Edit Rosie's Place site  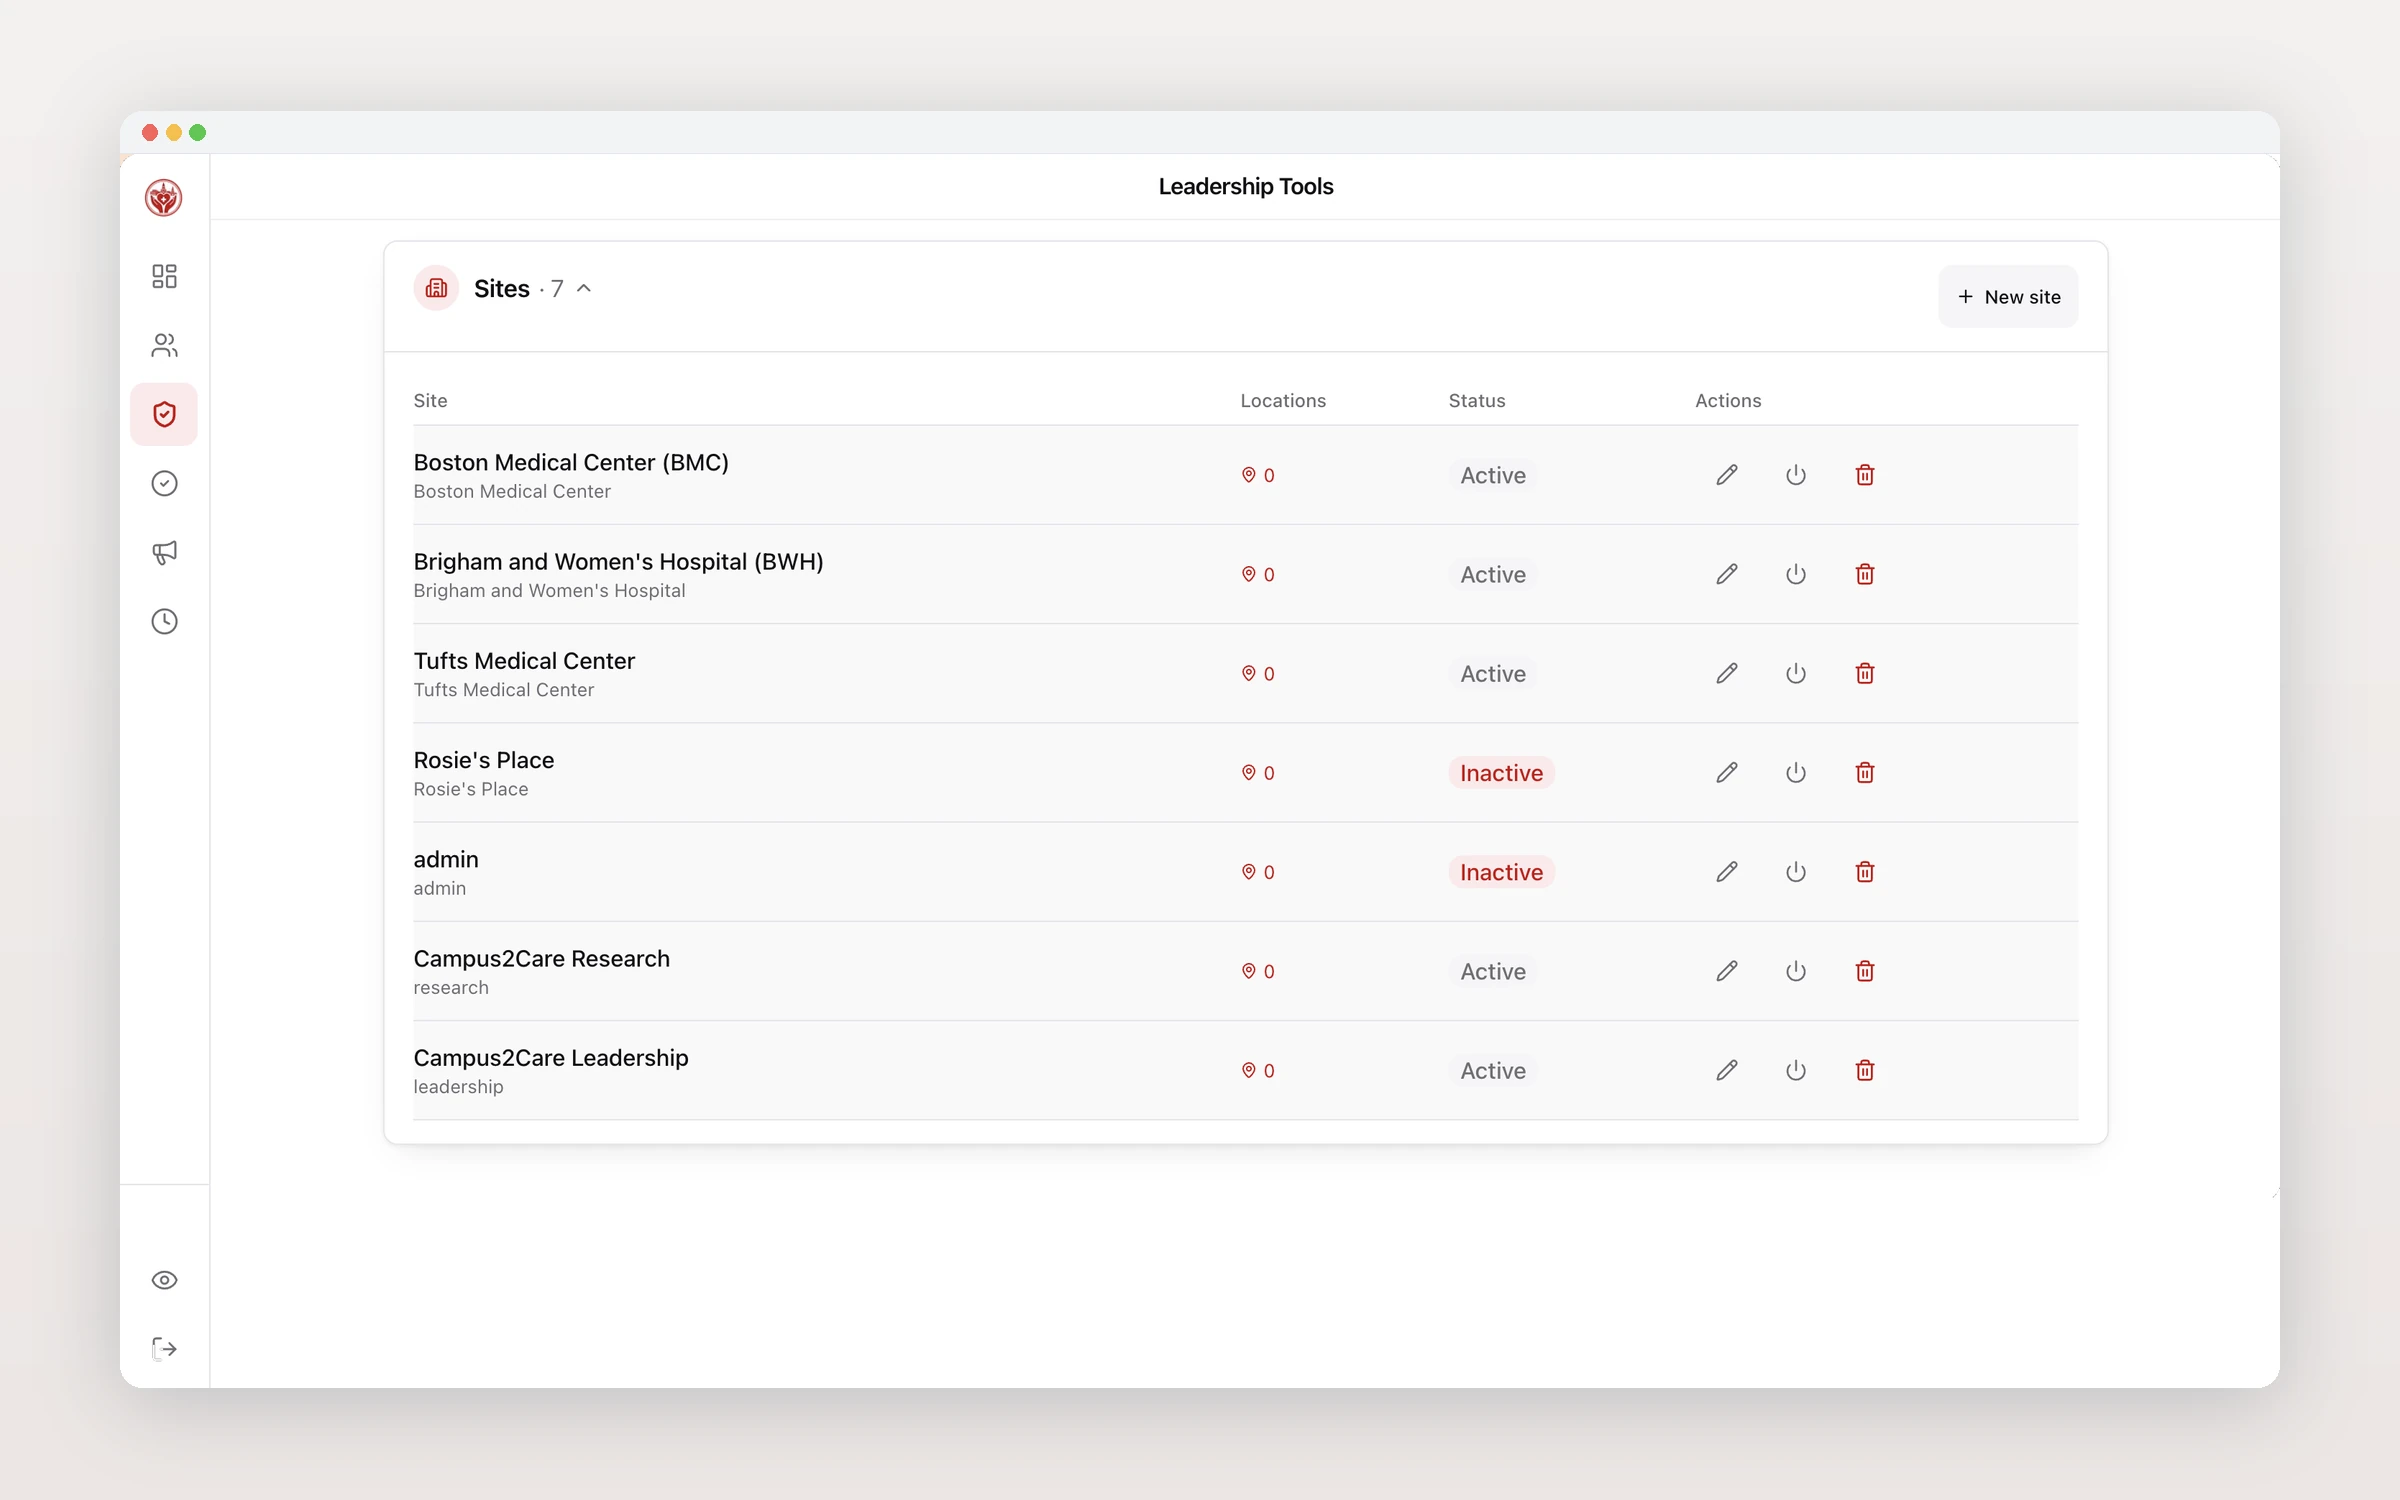coord(1727,772)
